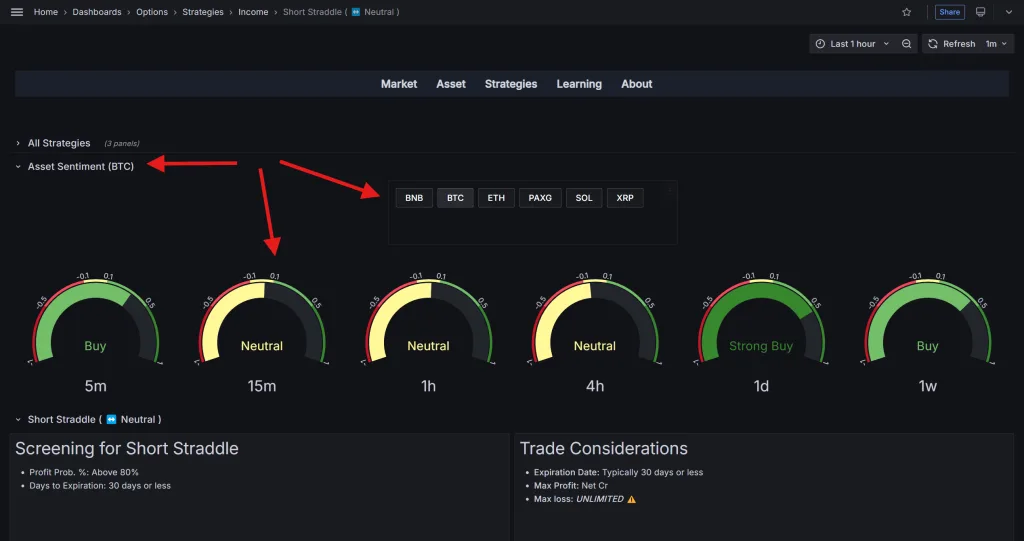Click the warning icon next to UNLIMITED
1024x541 pixels.
pyautogui.click(x=631, y=499)
